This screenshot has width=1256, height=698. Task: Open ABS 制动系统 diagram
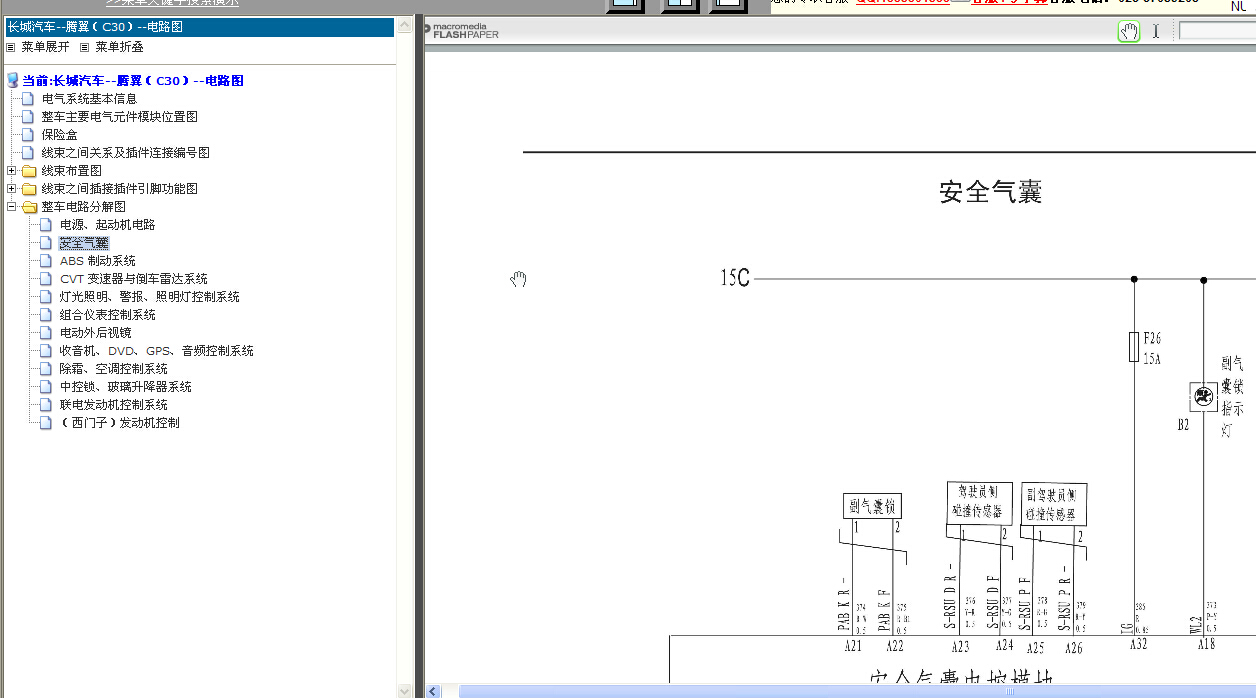(x=97, y=261)
